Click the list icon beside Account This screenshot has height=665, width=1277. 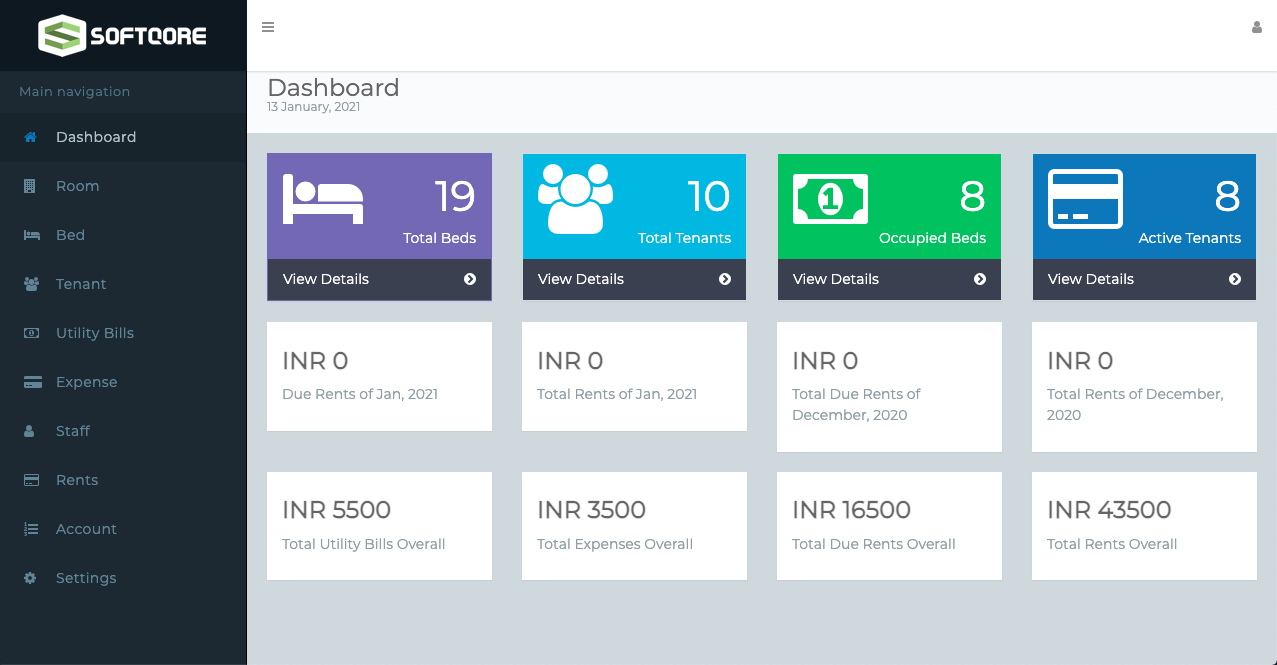[31, 529]
